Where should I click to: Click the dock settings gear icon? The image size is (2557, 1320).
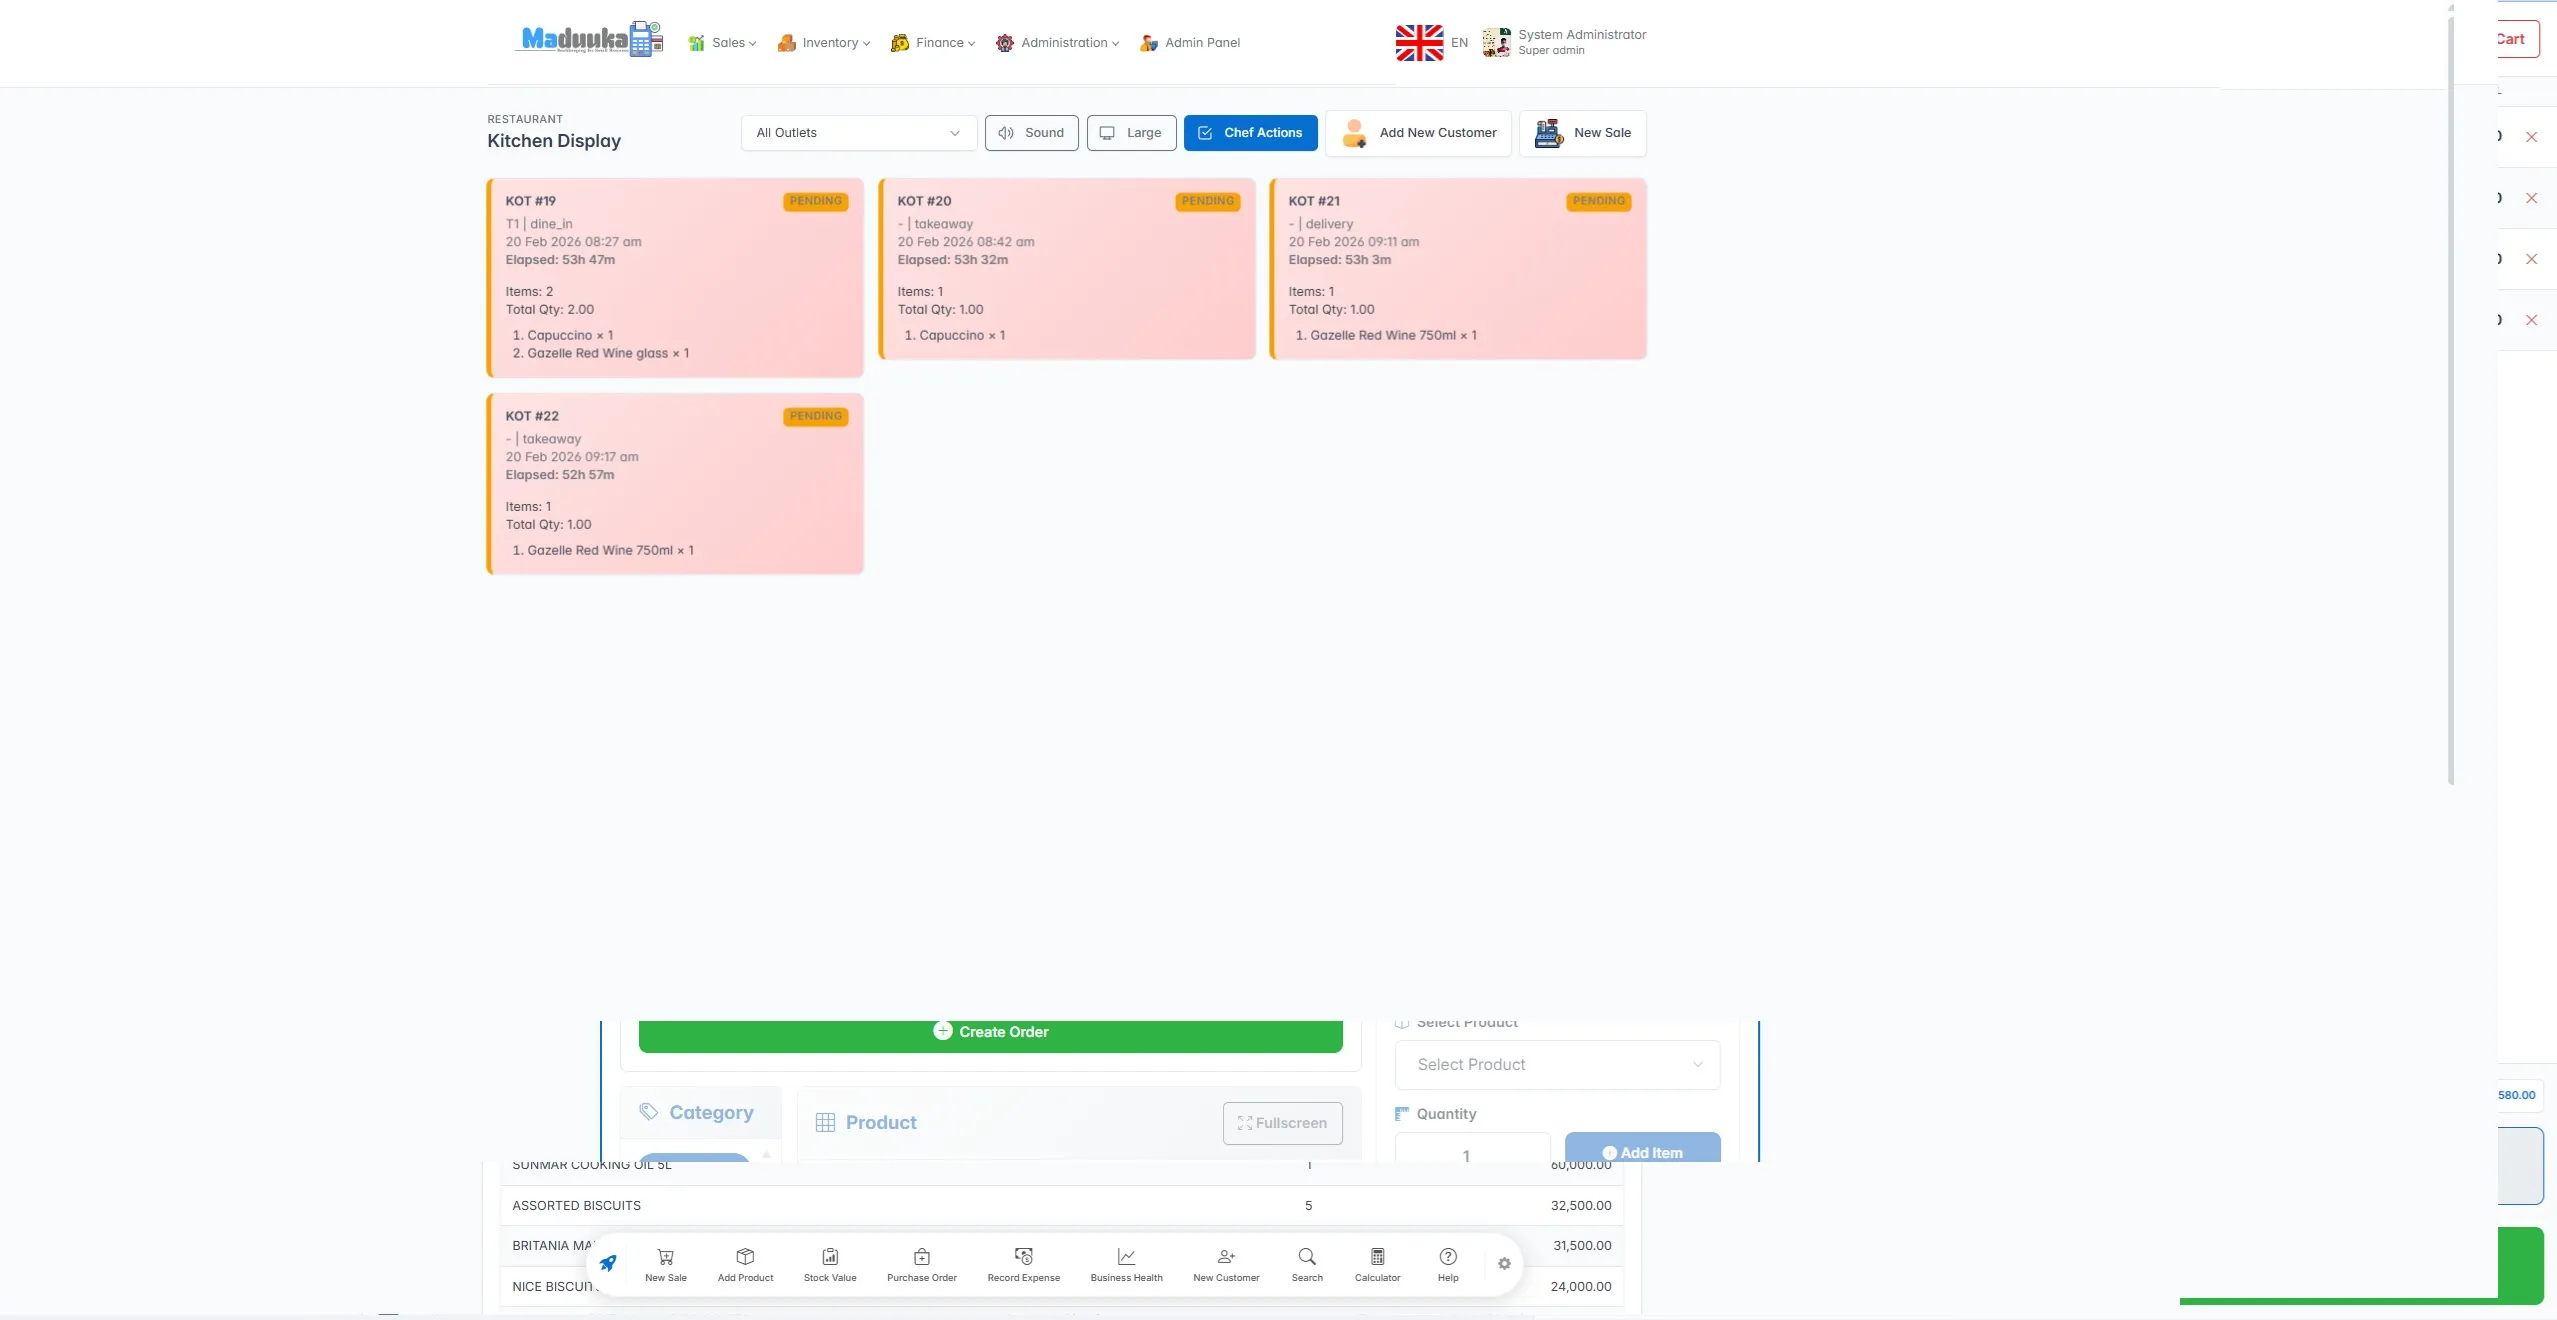(1504, 1264)
